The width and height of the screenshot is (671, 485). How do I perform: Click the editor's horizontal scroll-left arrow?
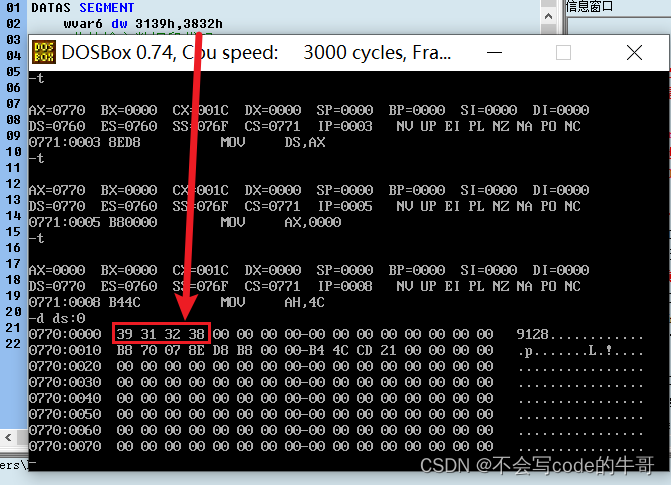coord(8,437)
